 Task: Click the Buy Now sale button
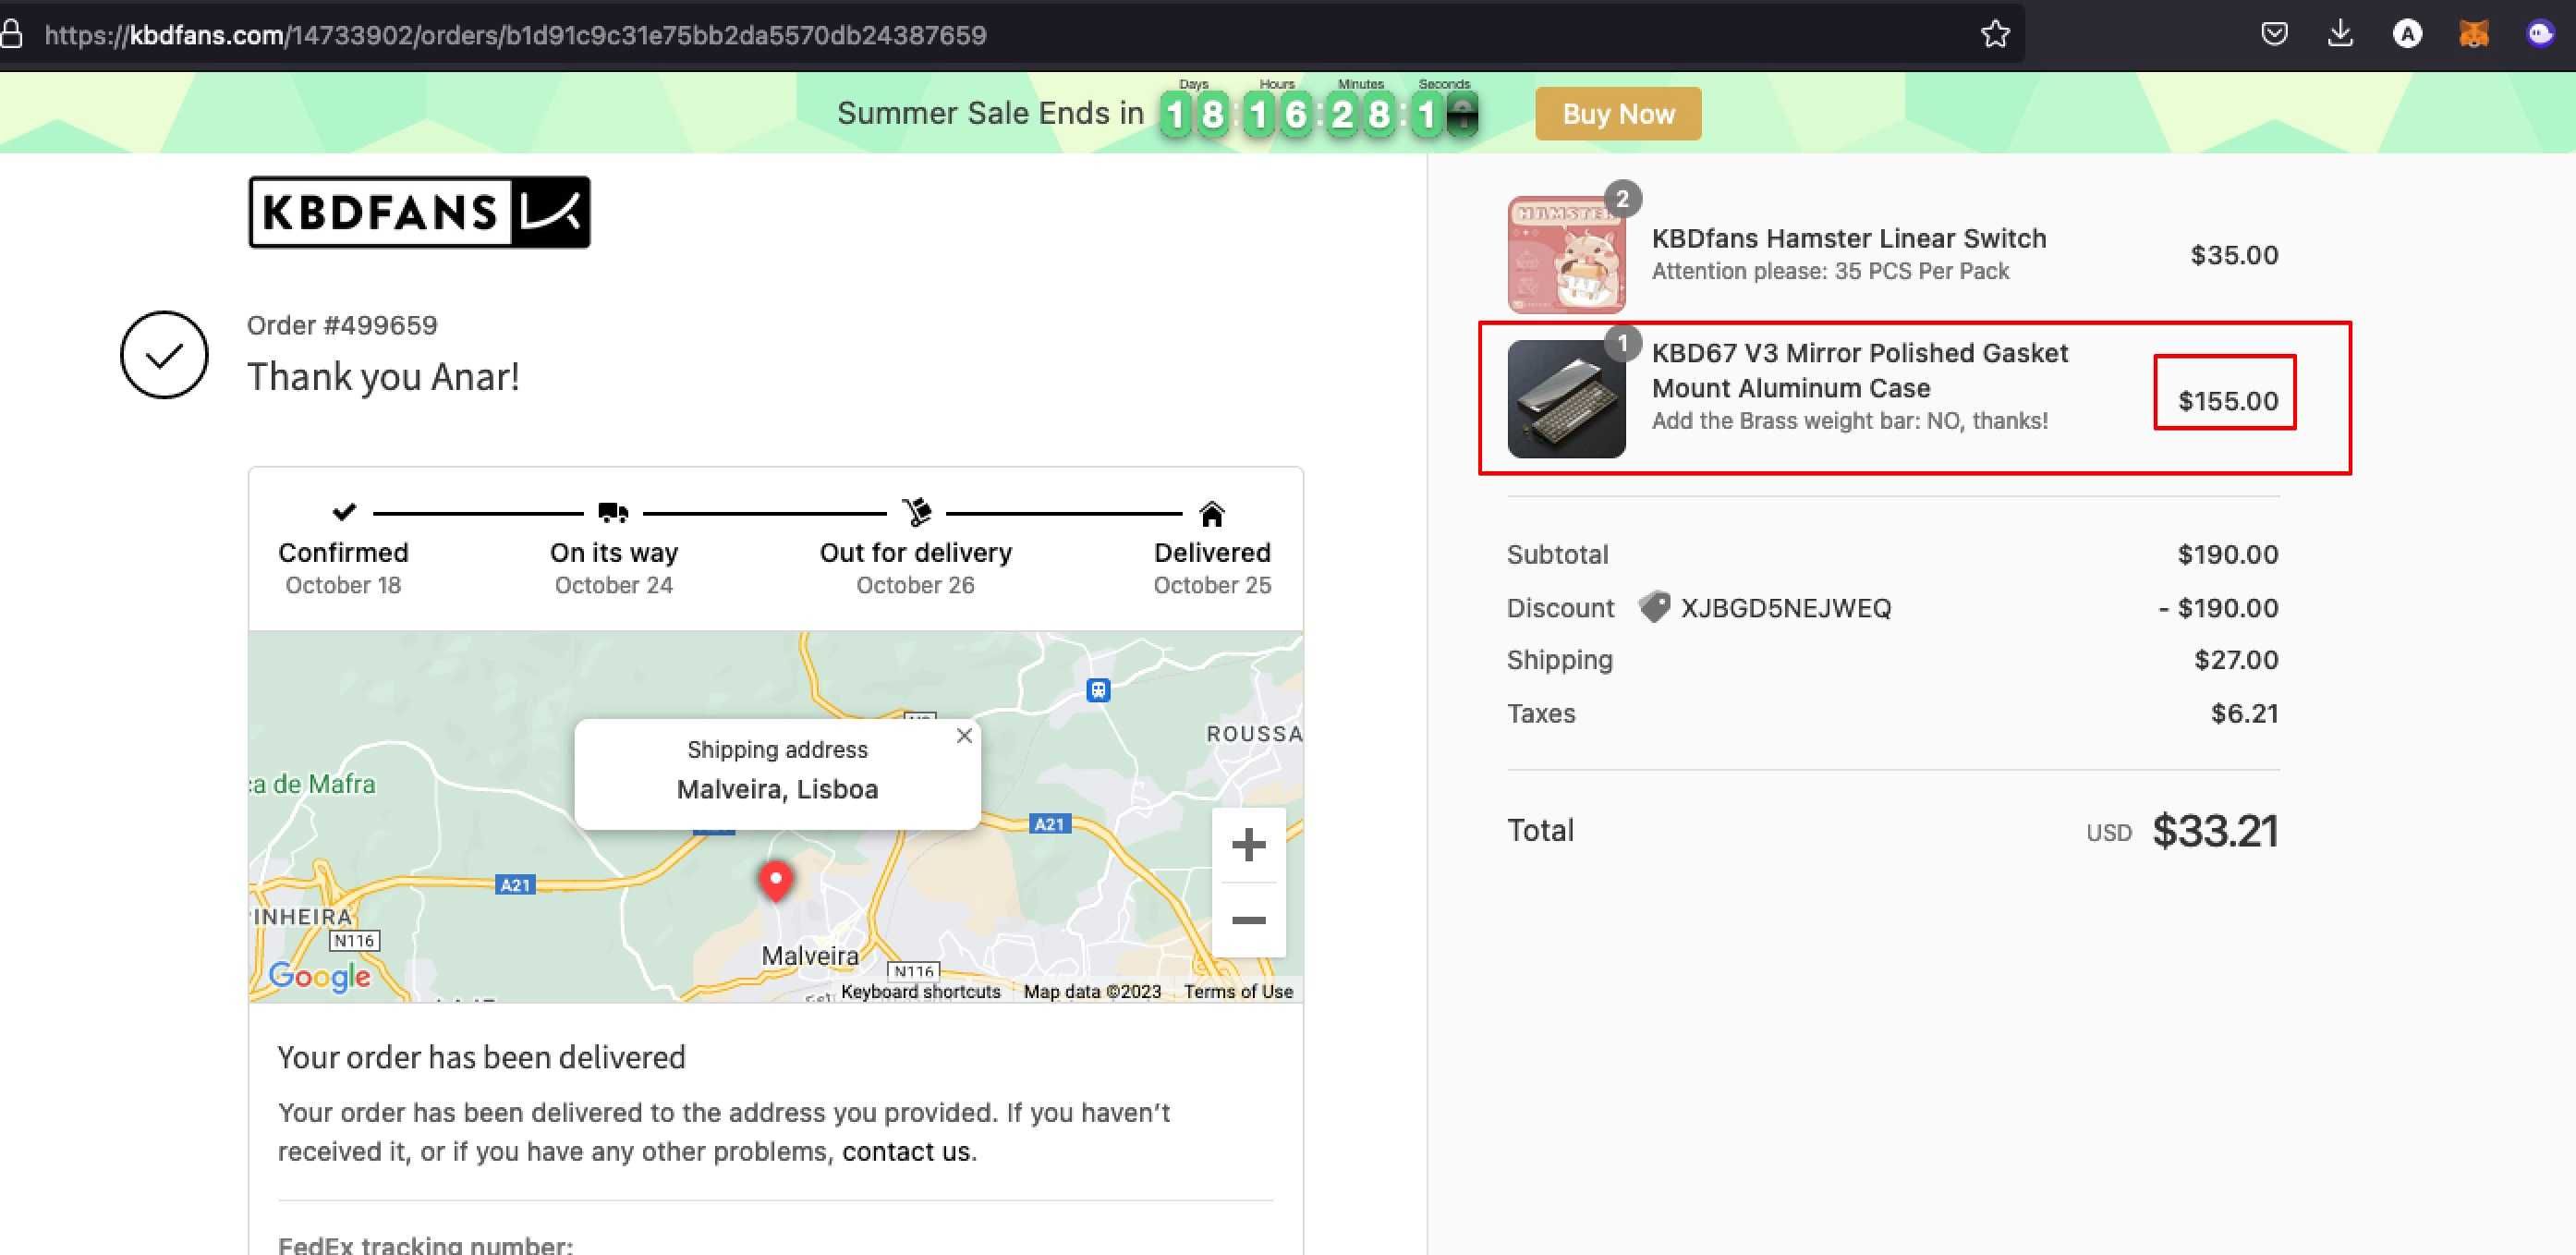[1618, 114]
